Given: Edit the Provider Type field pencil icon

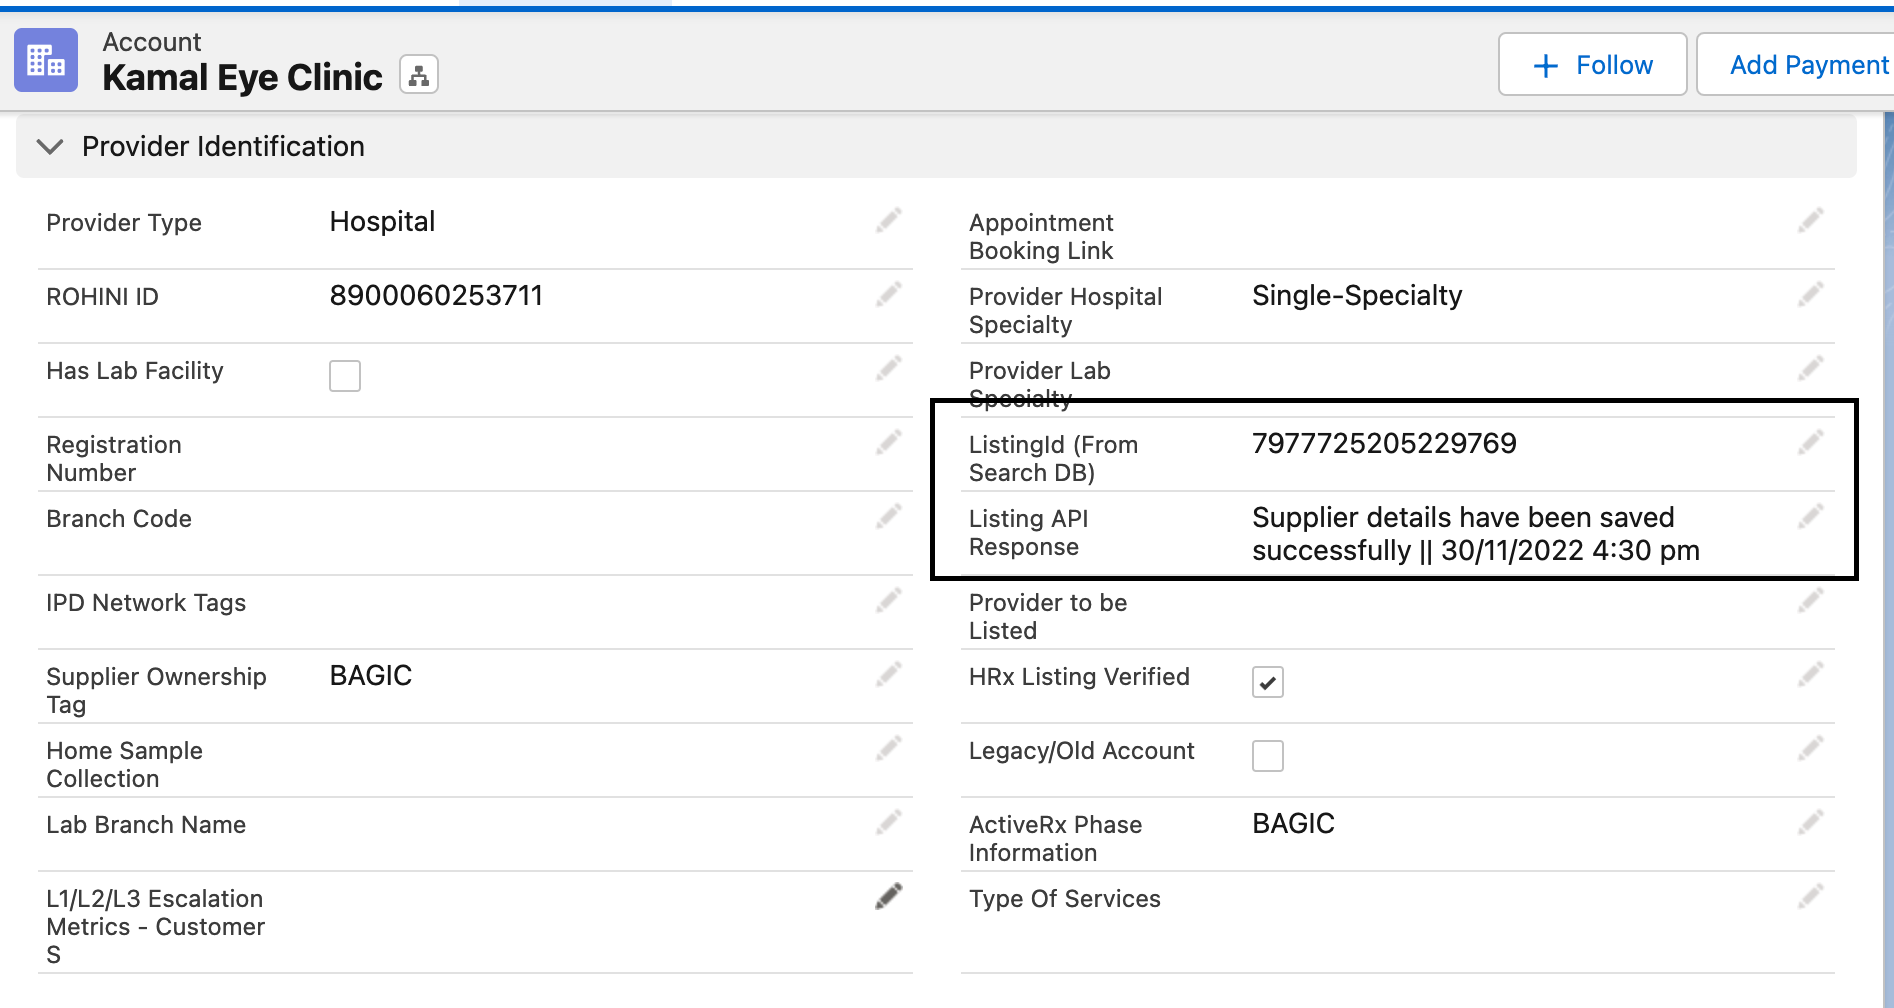Looking at the screenshot, I should pyautogui.click(x=888, y=221).
